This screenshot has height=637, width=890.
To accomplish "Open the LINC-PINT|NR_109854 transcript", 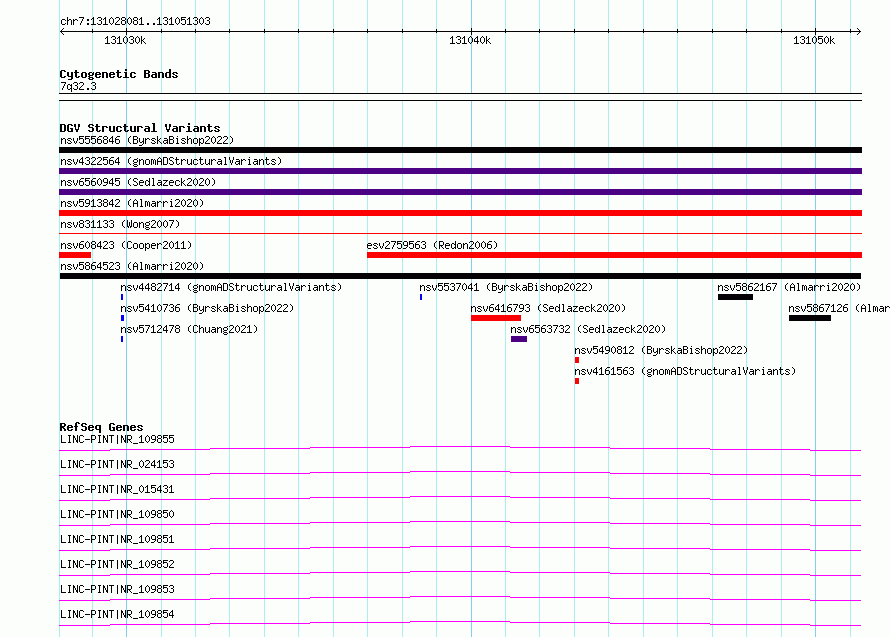I will (460, 619).
